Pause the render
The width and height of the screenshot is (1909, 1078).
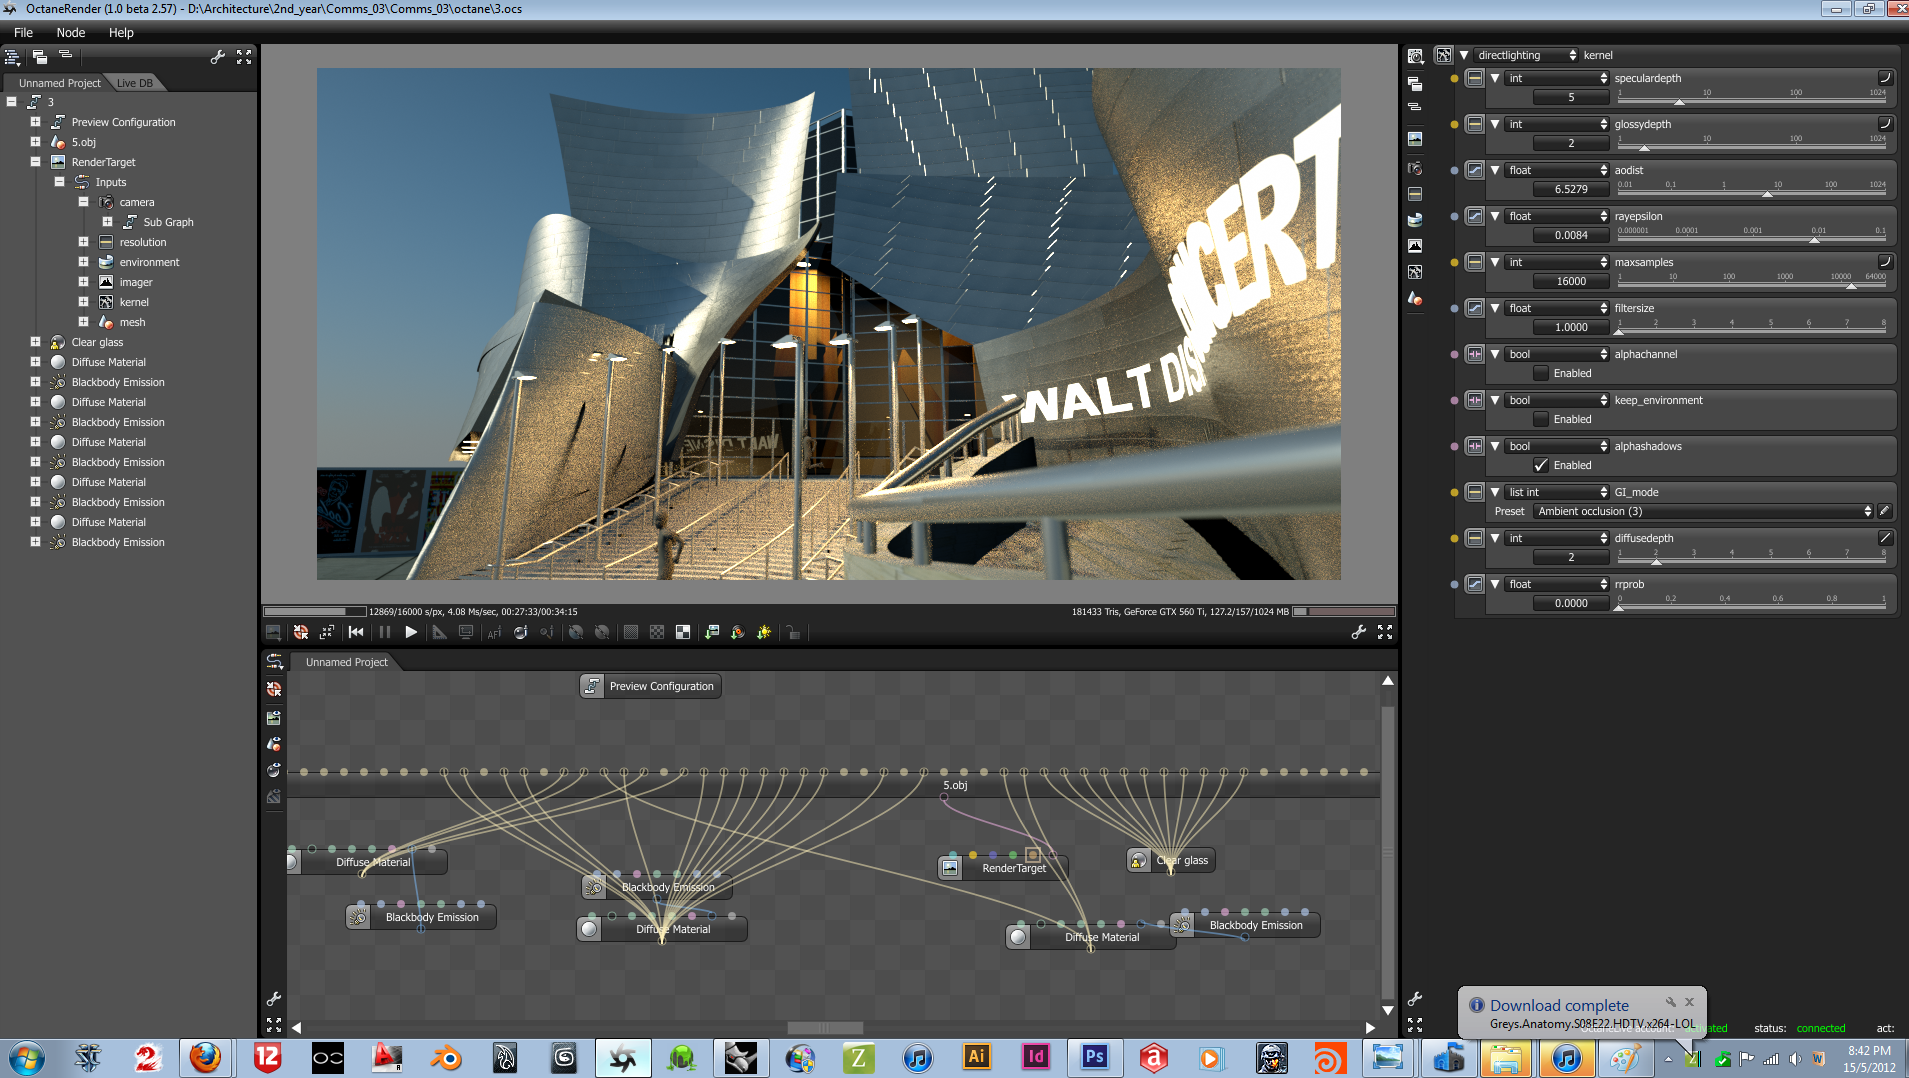click(385, 632)
